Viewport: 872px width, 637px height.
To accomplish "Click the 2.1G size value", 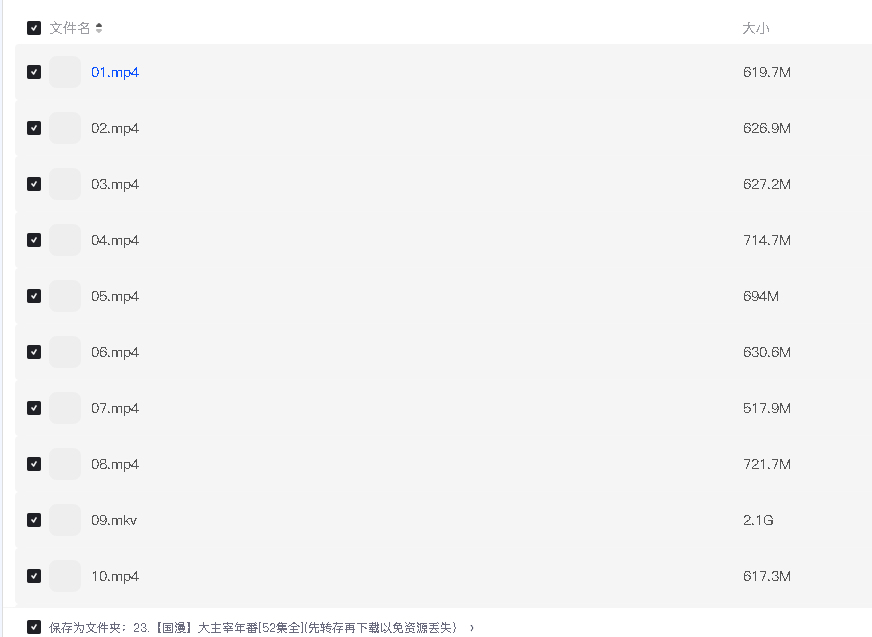I will coord(758,520).
